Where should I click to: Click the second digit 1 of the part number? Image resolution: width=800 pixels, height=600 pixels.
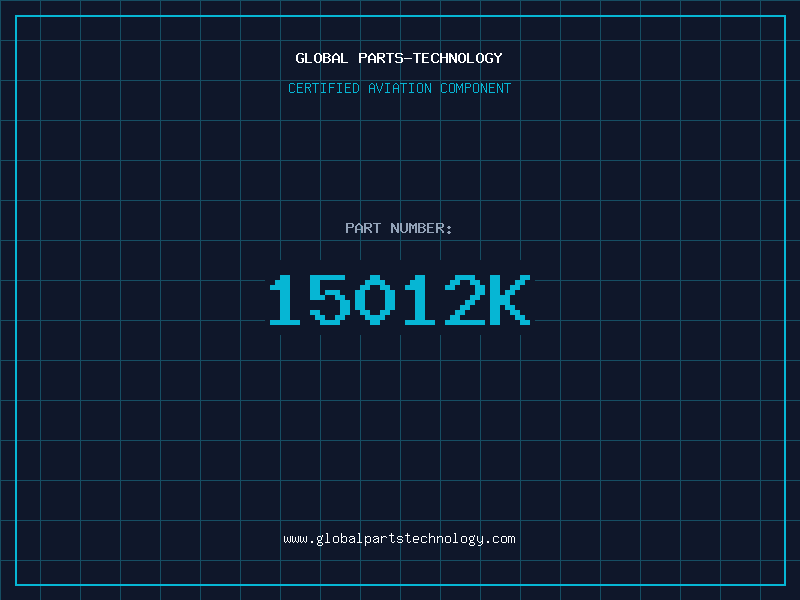click(419, 300)
